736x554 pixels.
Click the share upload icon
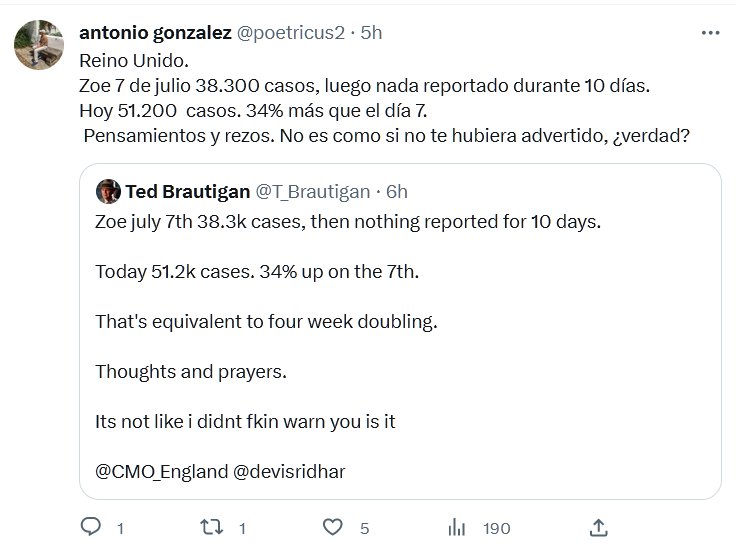598,527
